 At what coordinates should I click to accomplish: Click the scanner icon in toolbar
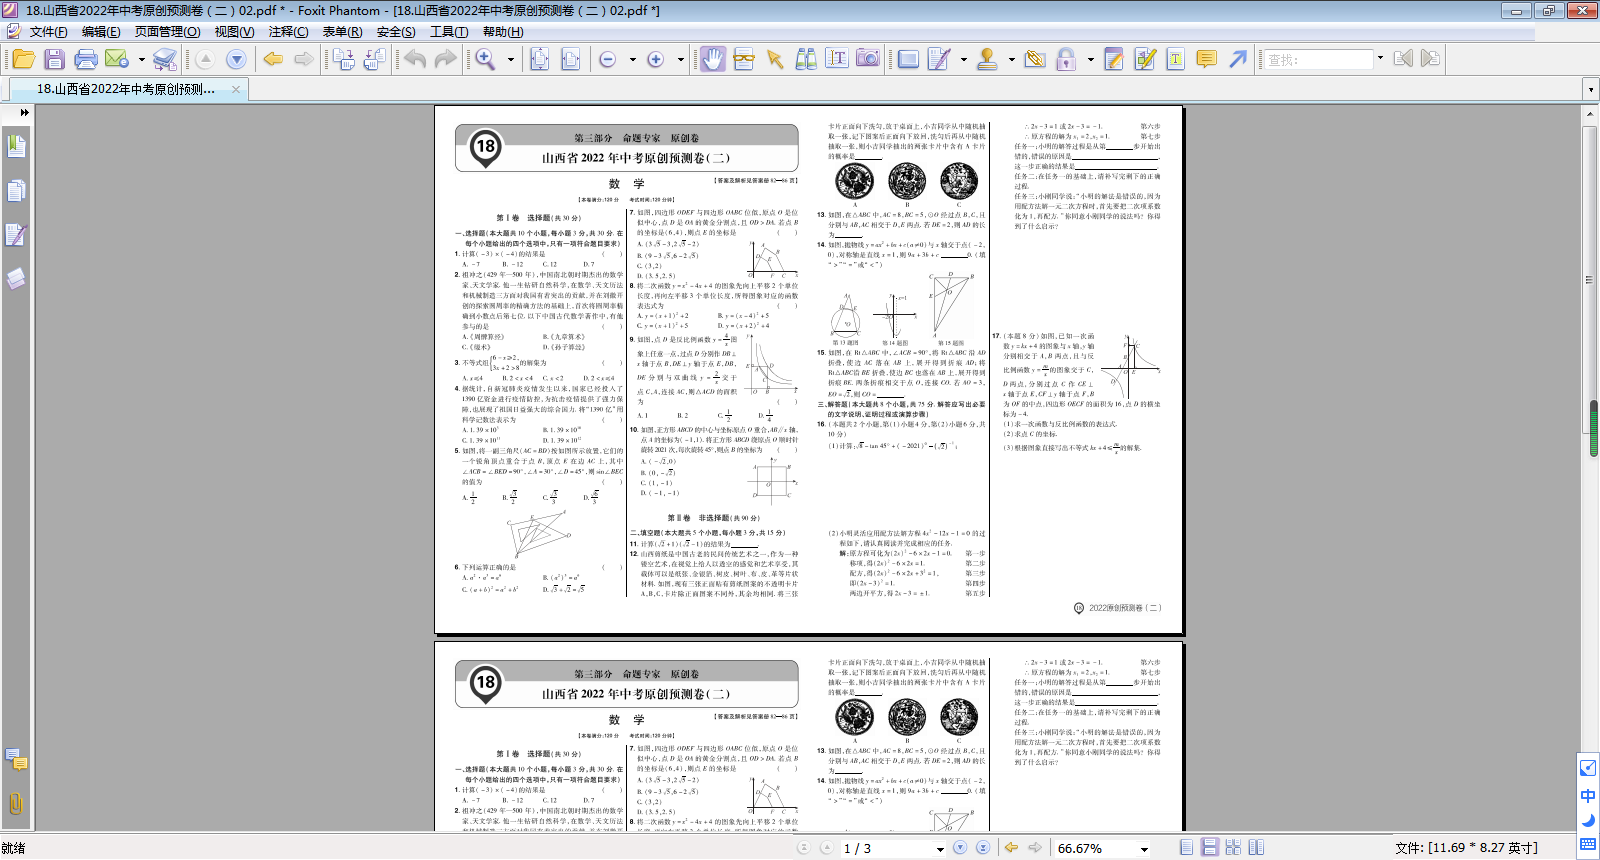pyautogui.click(x=165, y=60)
